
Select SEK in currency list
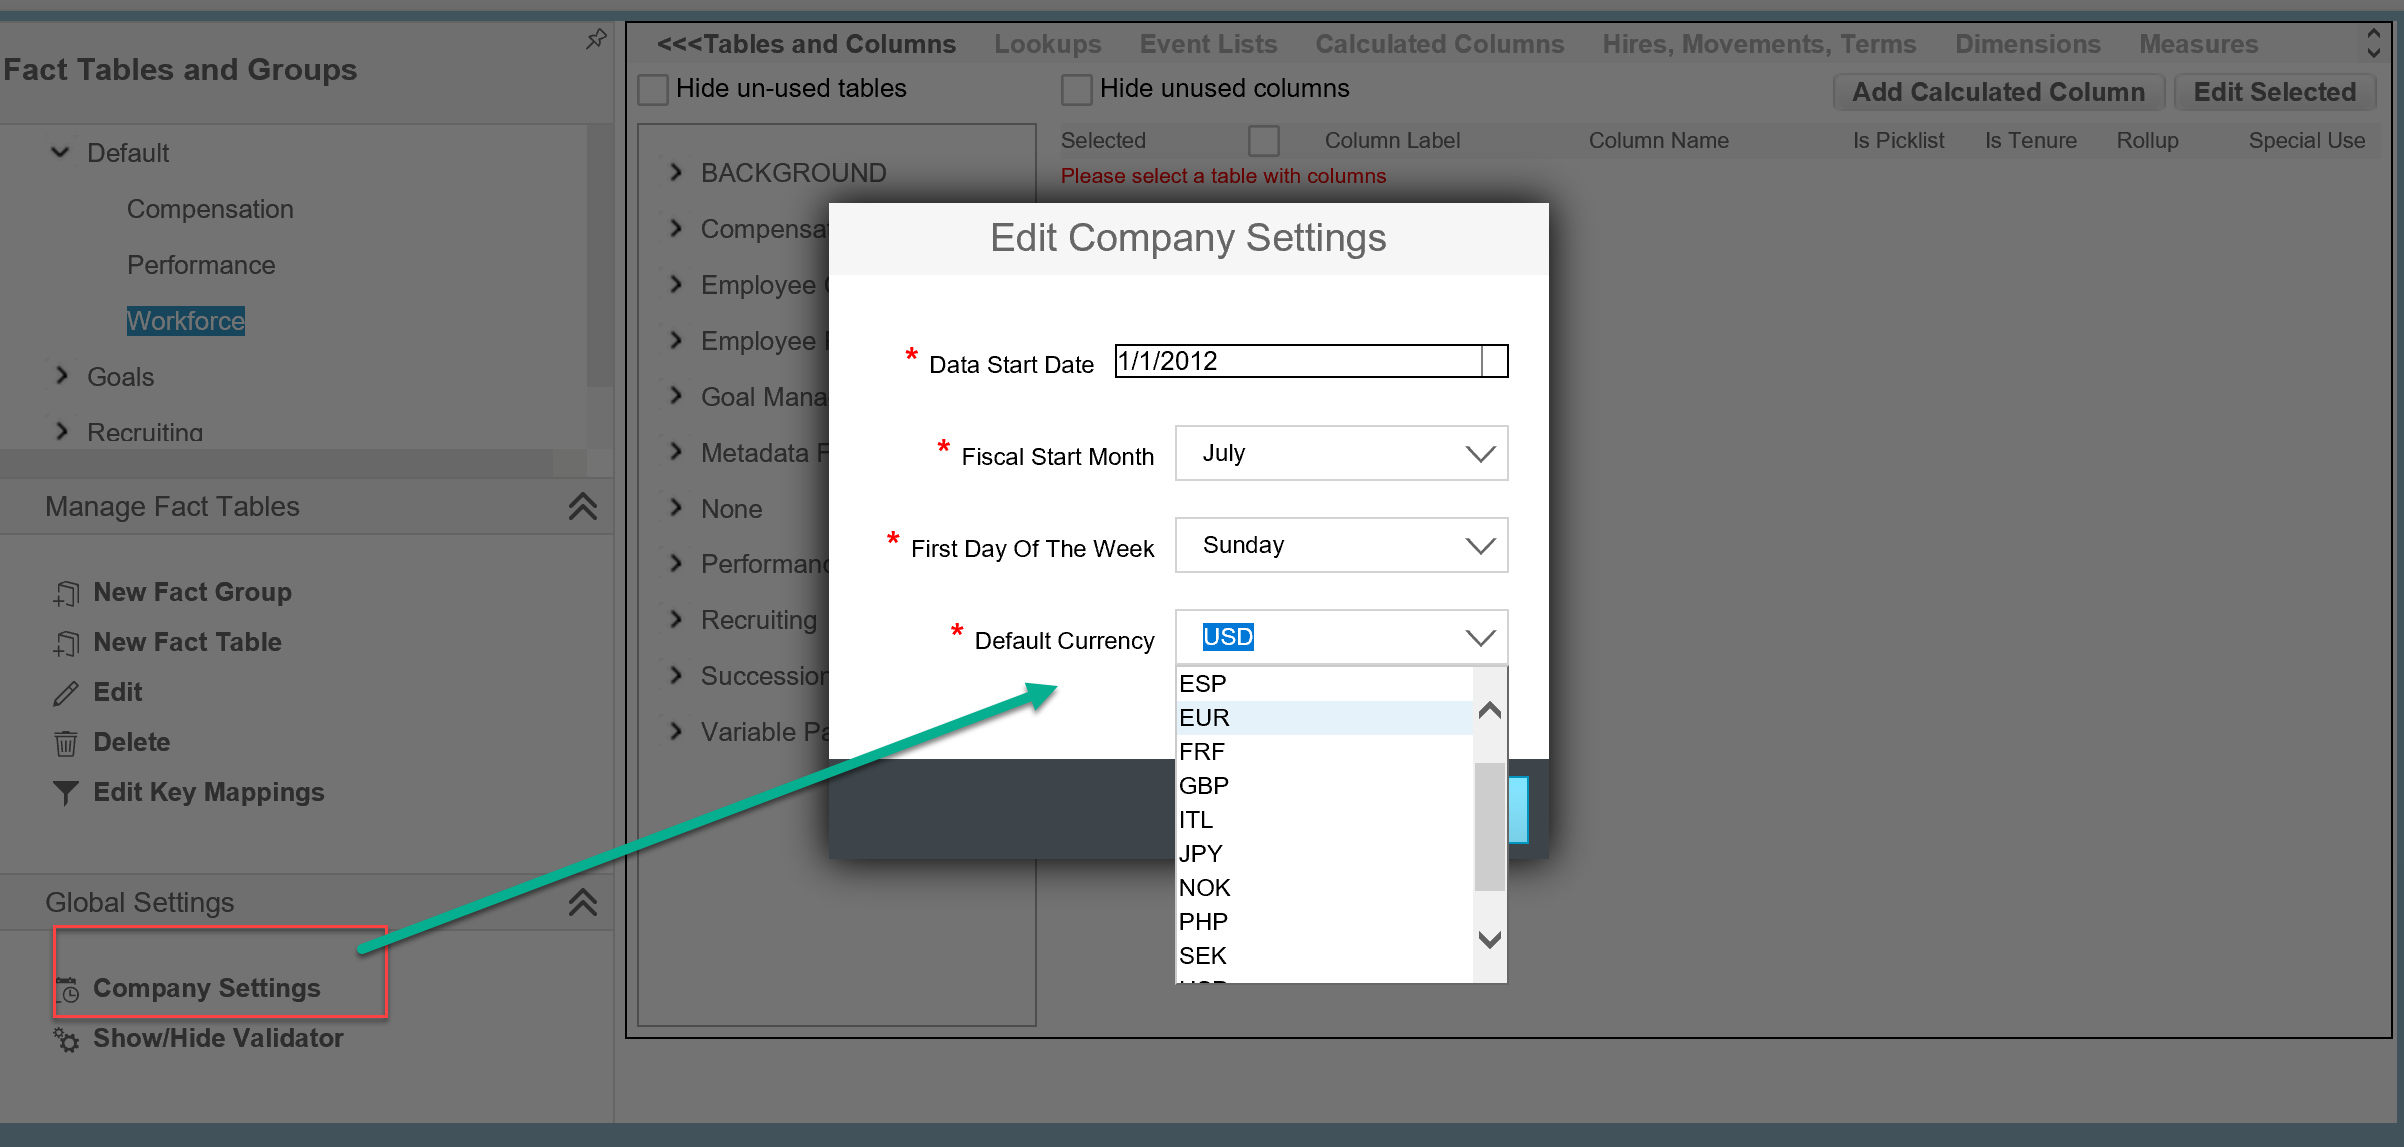(1324, 956)
